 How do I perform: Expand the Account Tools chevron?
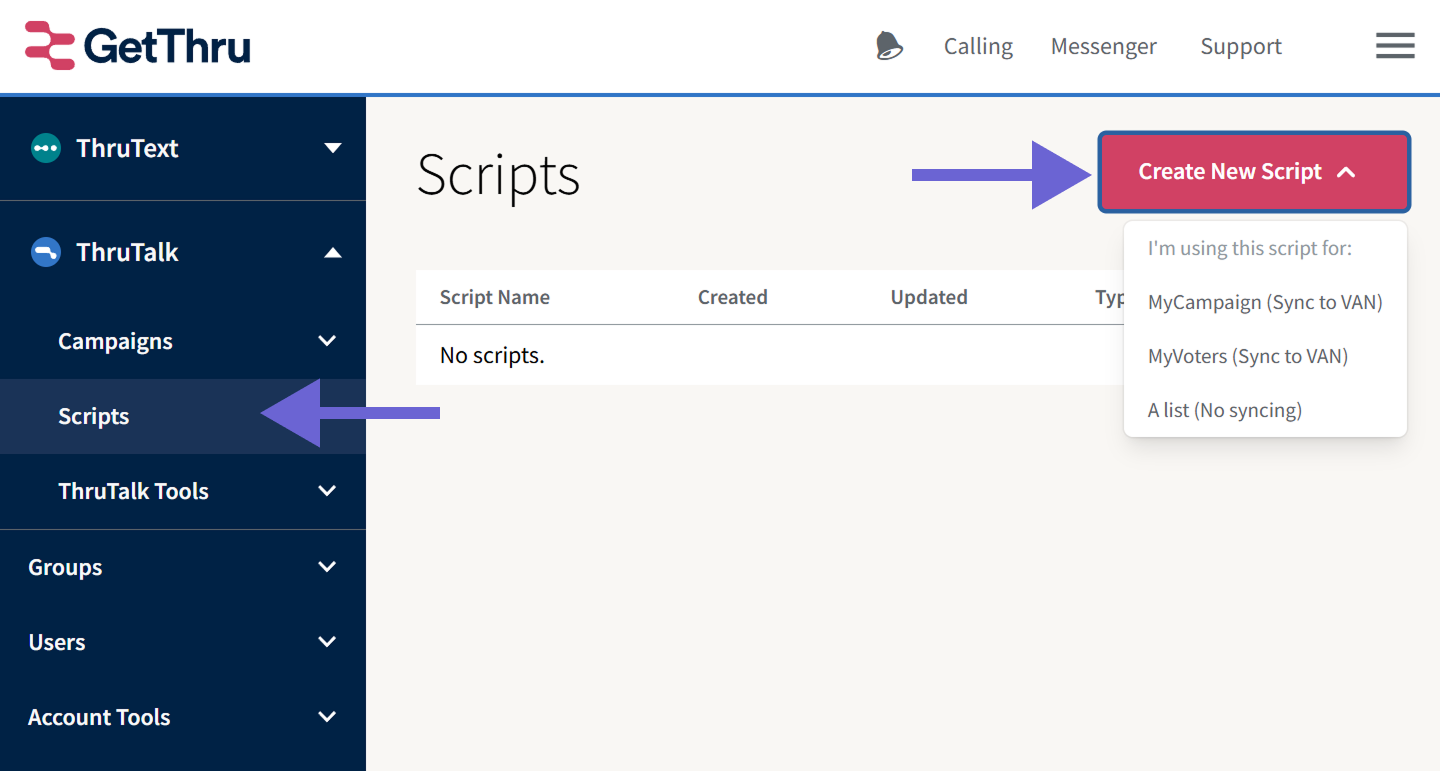click(327, 717)
